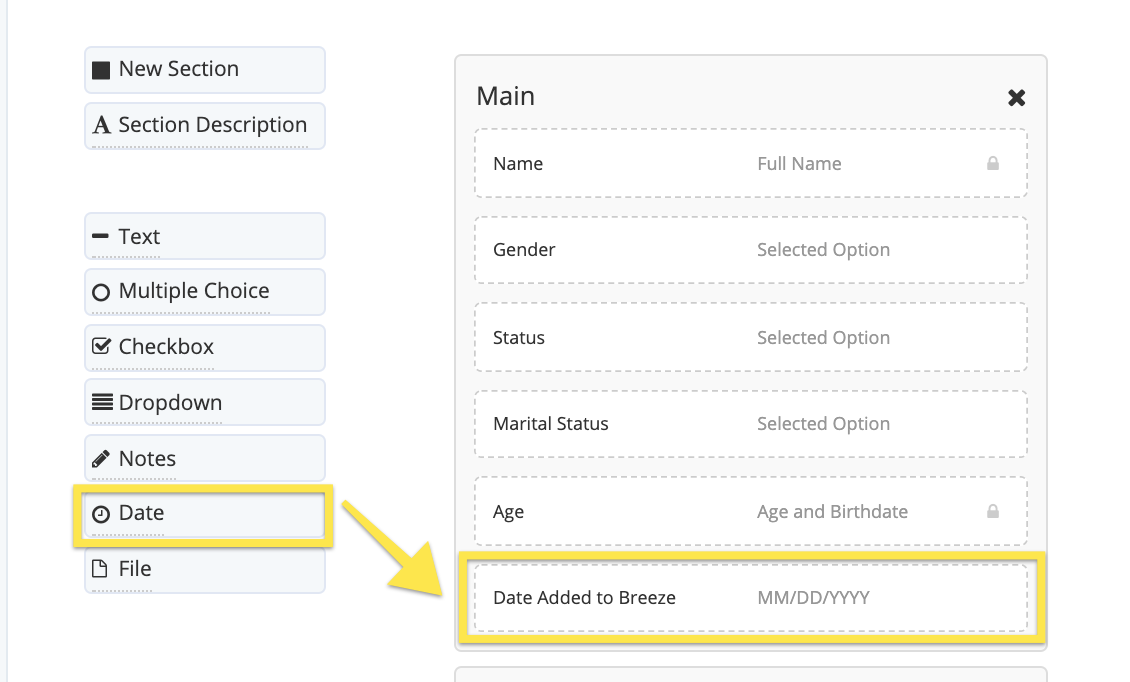Add a Date field type

click(x=205, y=514)
